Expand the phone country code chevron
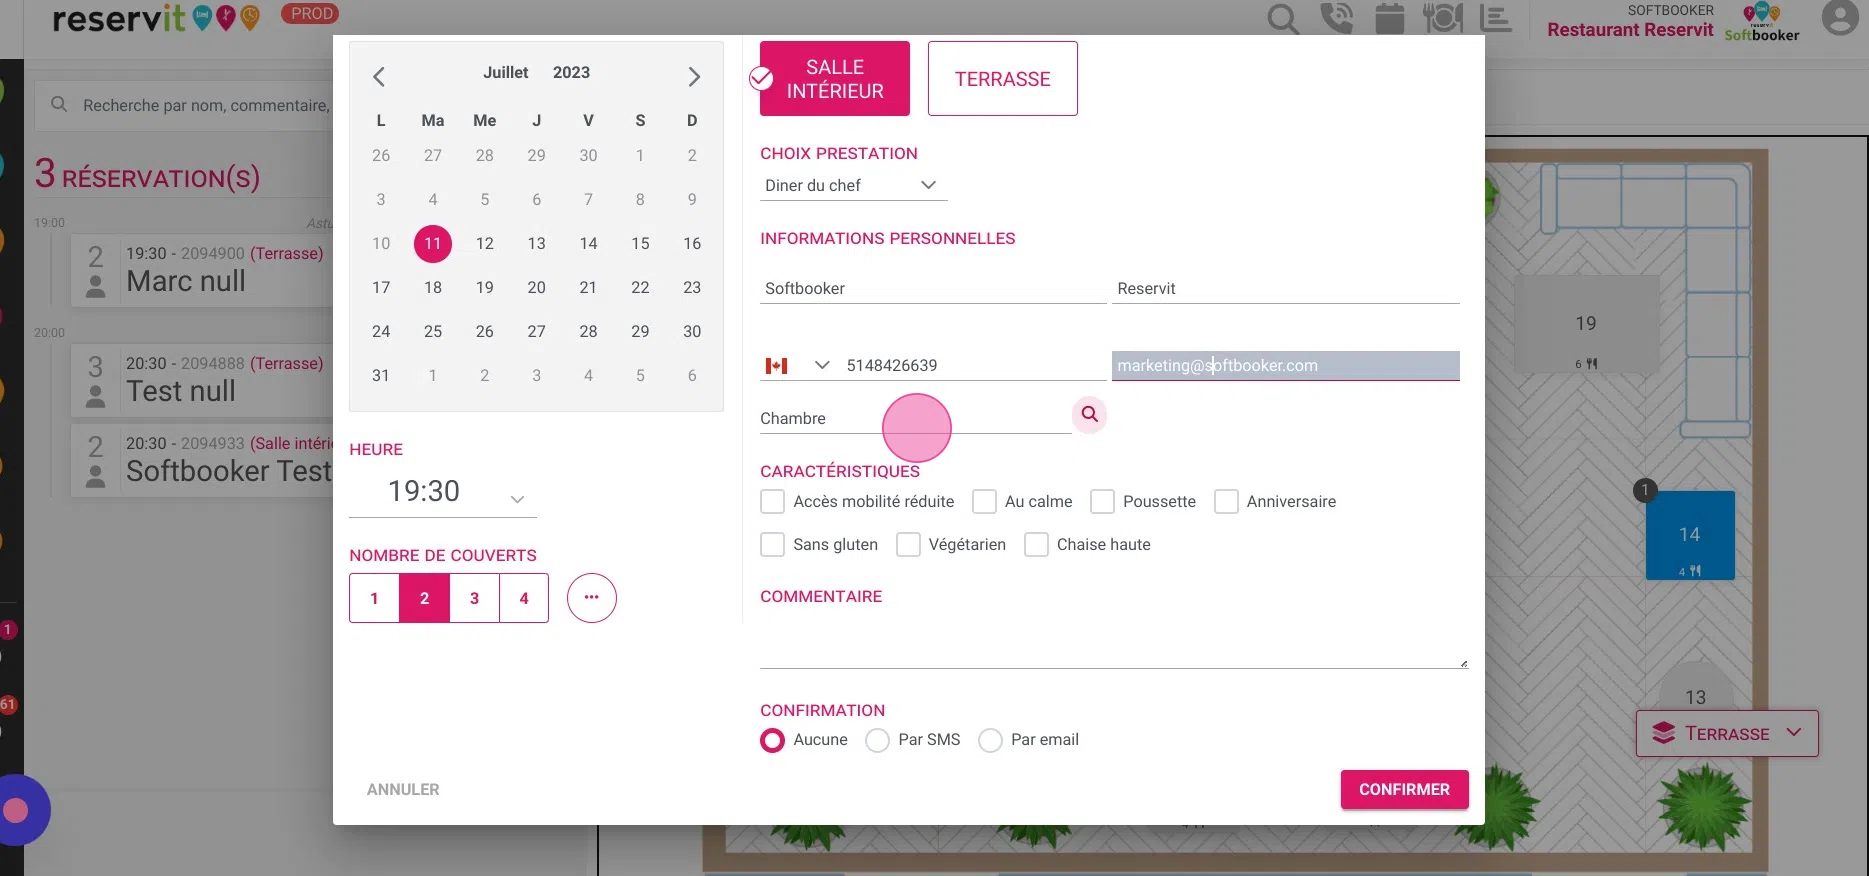This screenshot has height=876, width=1869. [822, 365]
